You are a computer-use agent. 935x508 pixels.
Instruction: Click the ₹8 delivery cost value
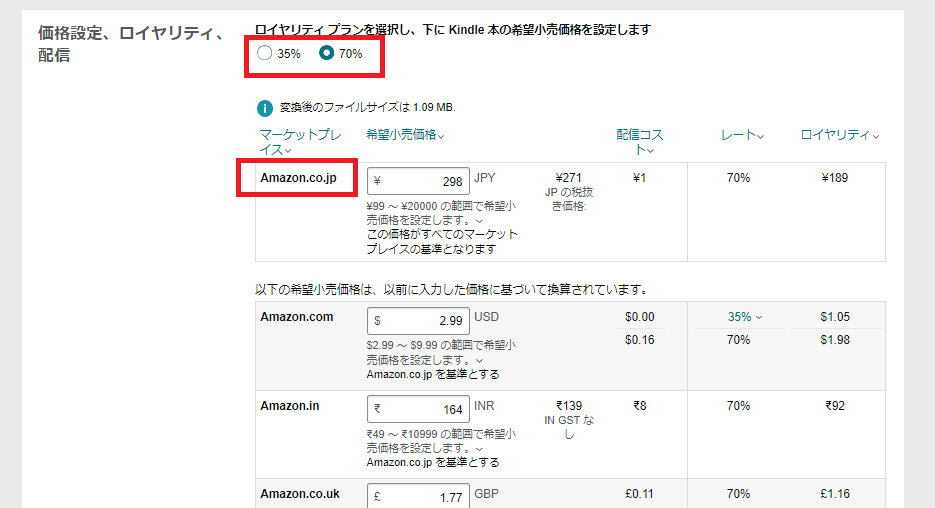coord(639,405)
